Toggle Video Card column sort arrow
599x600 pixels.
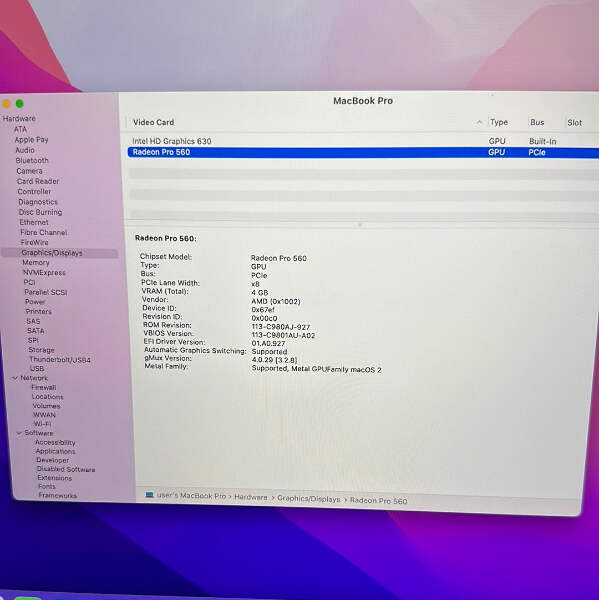pyautogui.click(x=479, y=122)
